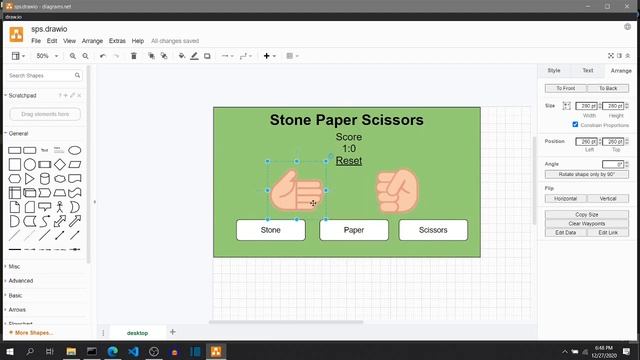Open the Help menu
This screenshot has height=360, width=640.
(138, 41)
